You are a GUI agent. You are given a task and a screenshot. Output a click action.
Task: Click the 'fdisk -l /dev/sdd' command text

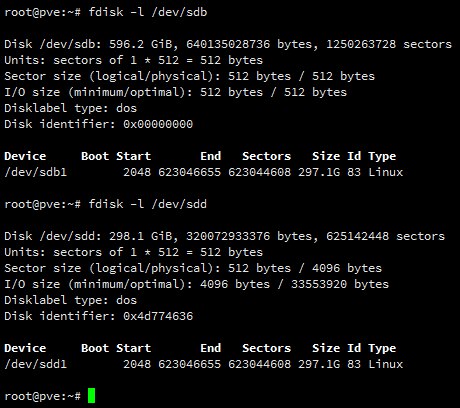147,204
